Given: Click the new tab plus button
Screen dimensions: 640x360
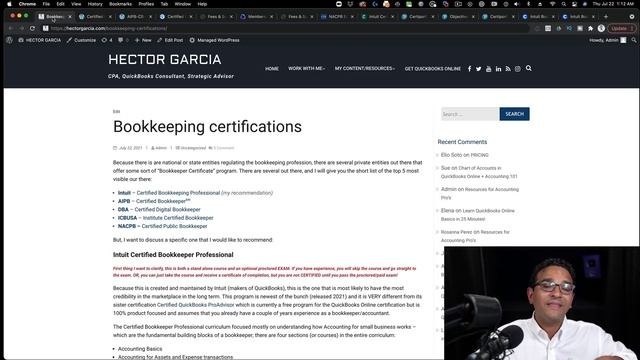Looking at the screenshot, I should [606, 17].
